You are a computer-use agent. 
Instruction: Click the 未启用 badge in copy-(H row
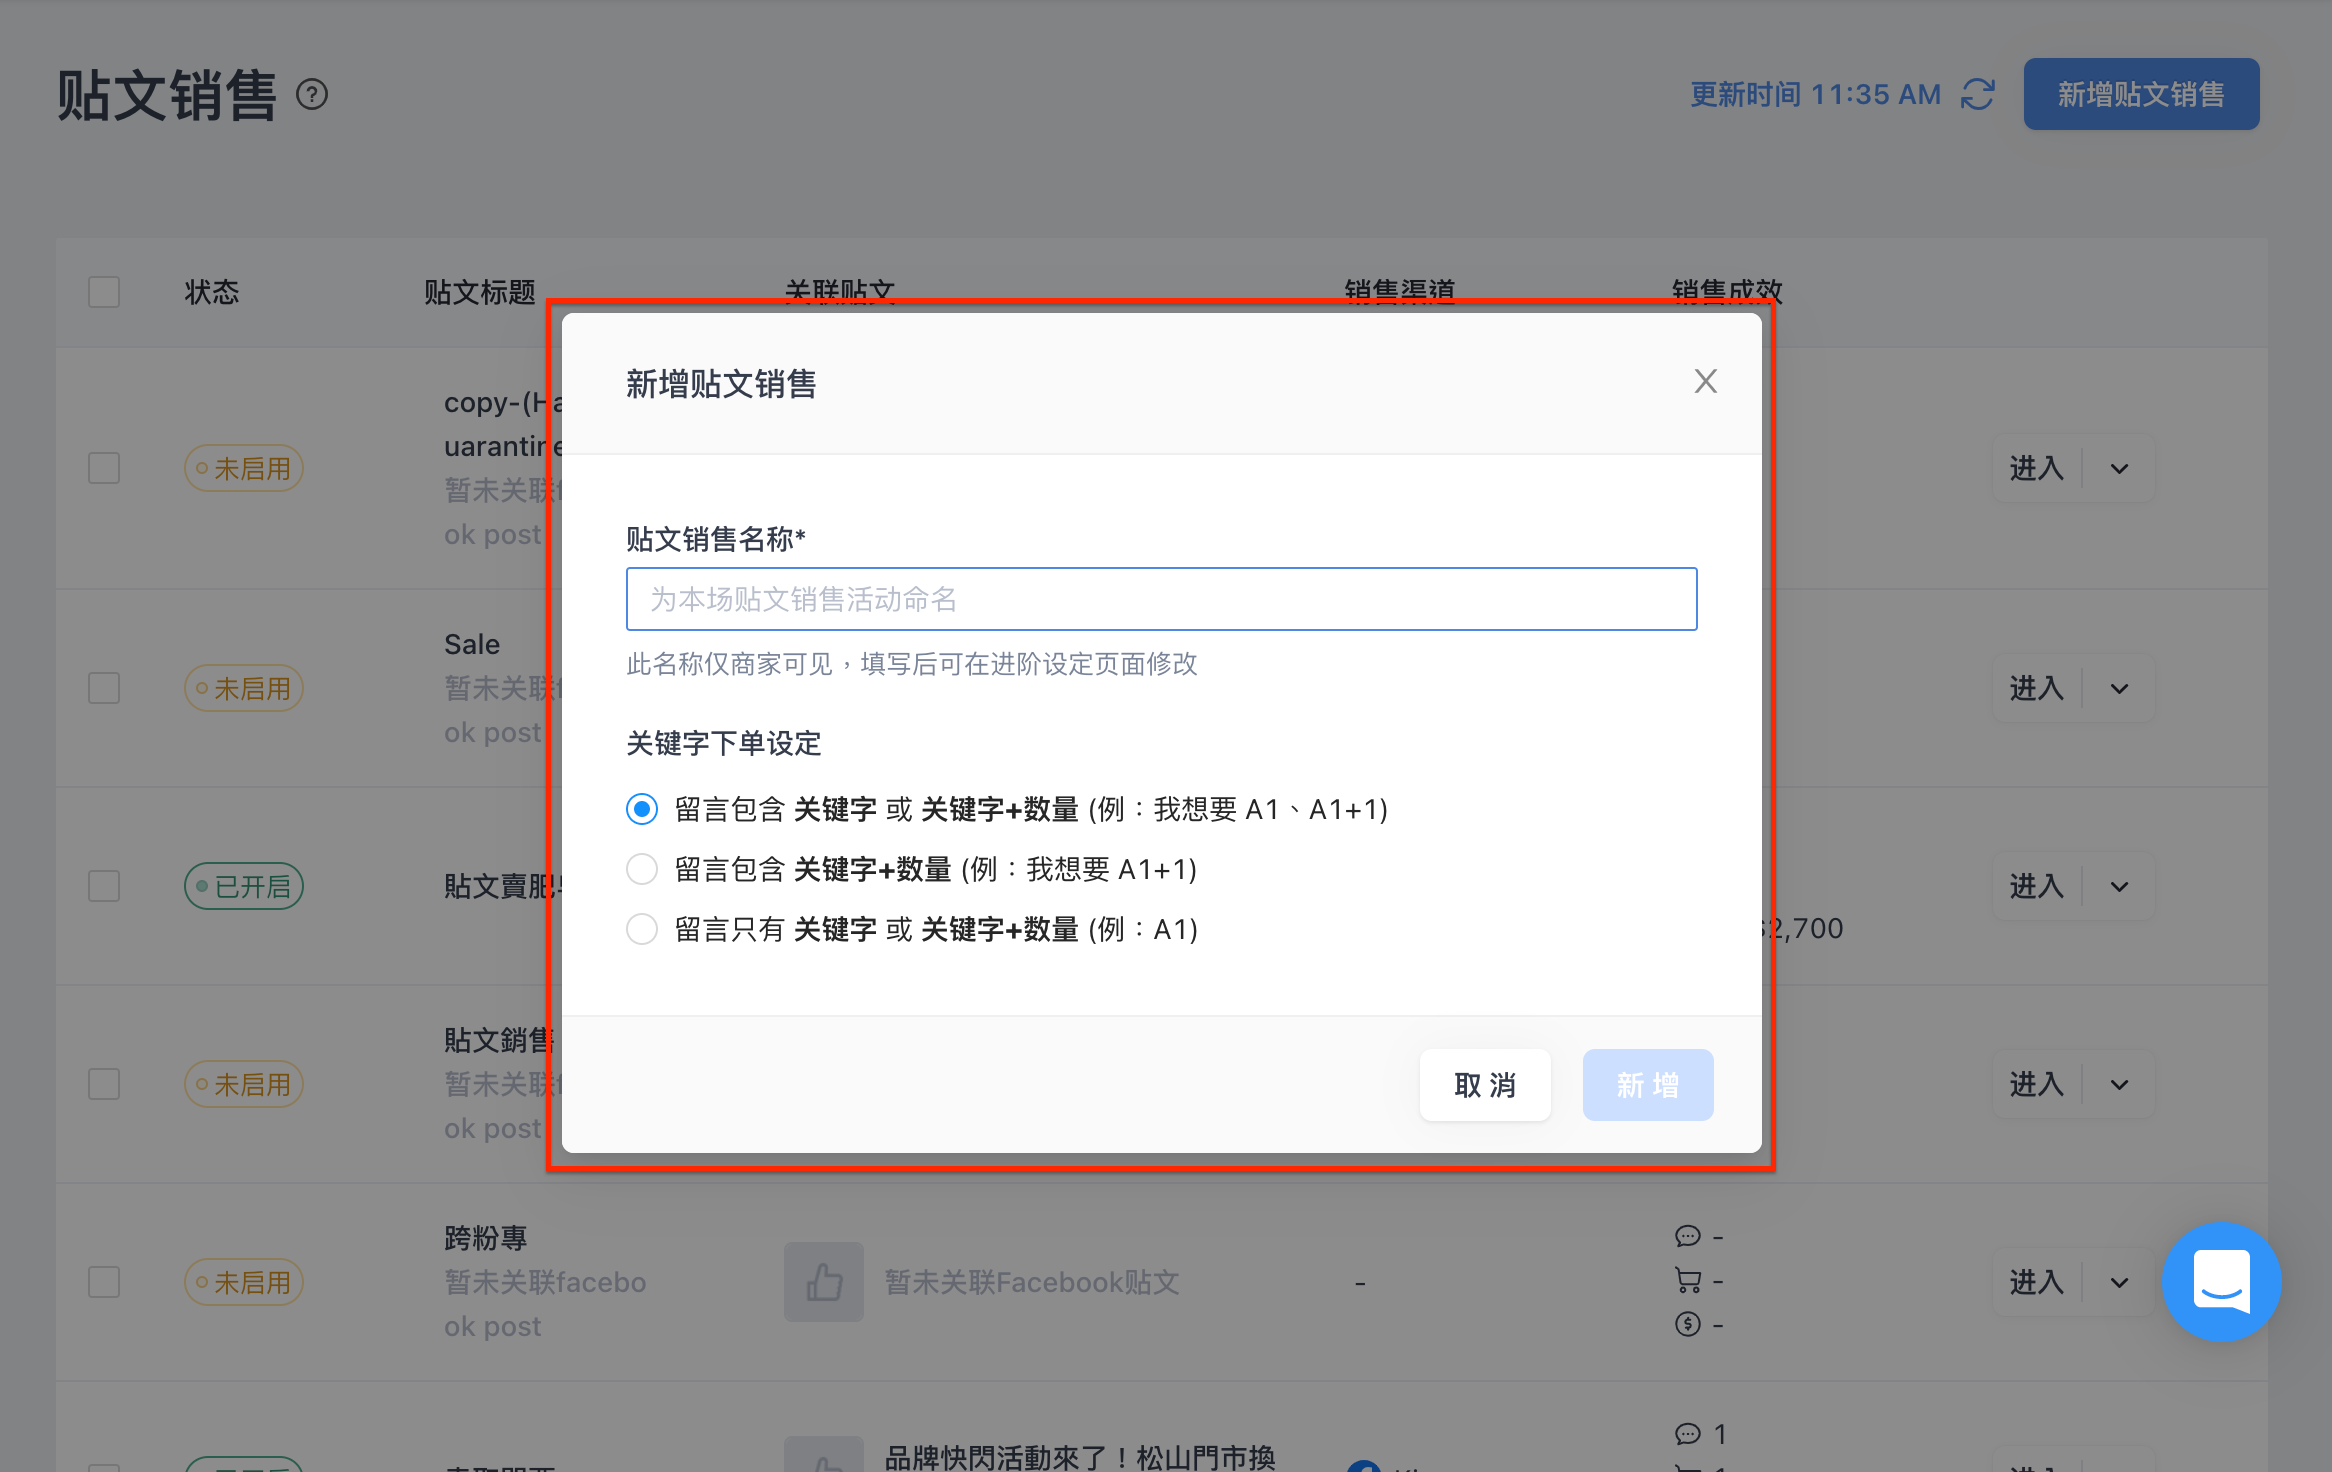244,468
